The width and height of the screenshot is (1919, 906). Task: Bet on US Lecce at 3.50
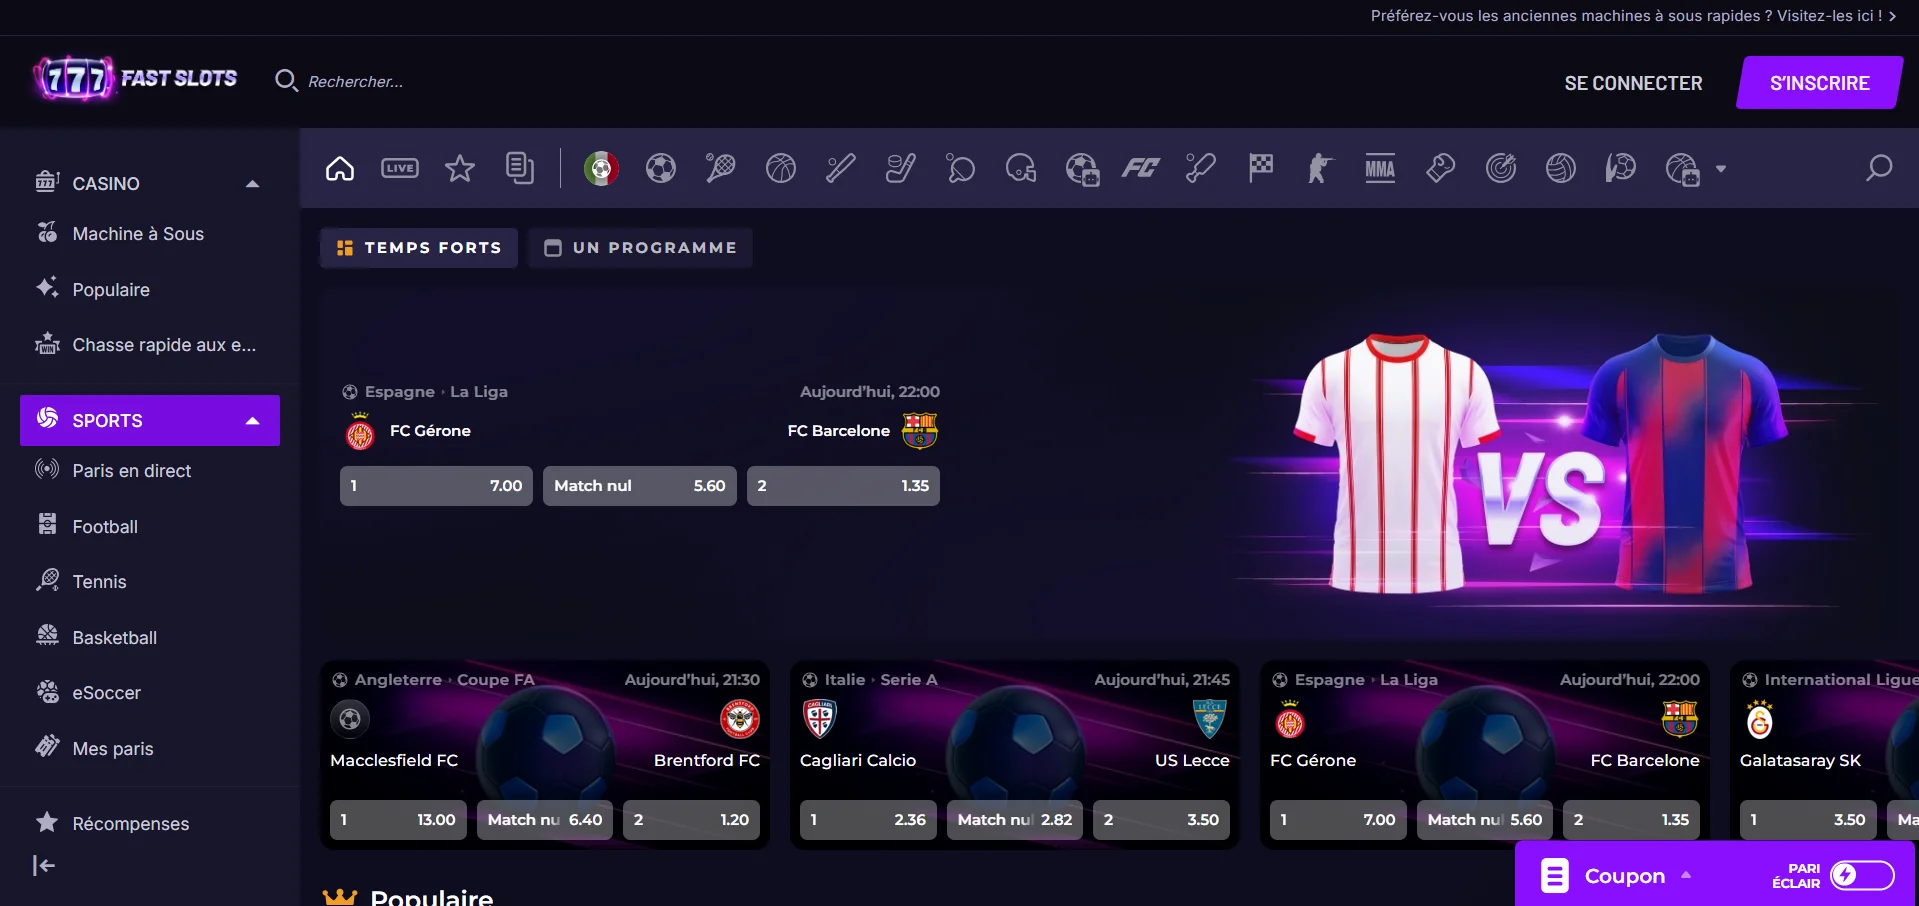(x=1161, y=820)
